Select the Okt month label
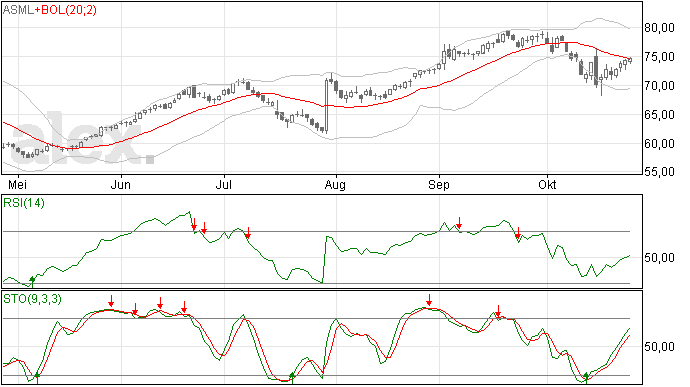This screenshot has width=690, height=387. (547, 184)
